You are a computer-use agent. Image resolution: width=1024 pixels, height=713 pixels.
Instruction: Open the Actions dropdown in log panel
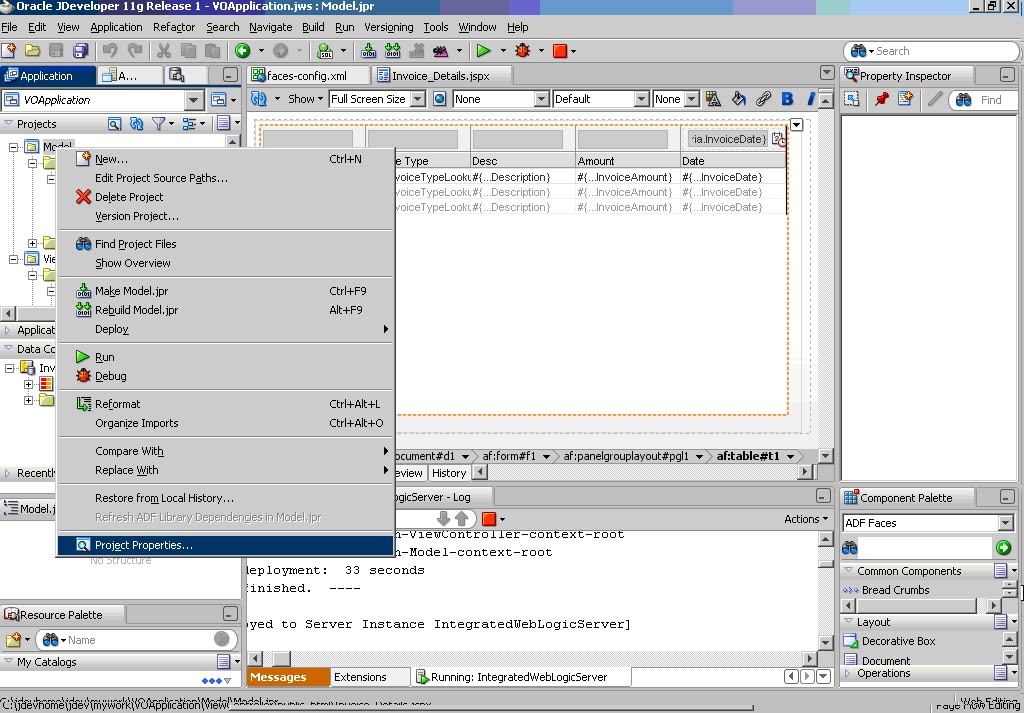pyautogui.click(x=806, y=519)
